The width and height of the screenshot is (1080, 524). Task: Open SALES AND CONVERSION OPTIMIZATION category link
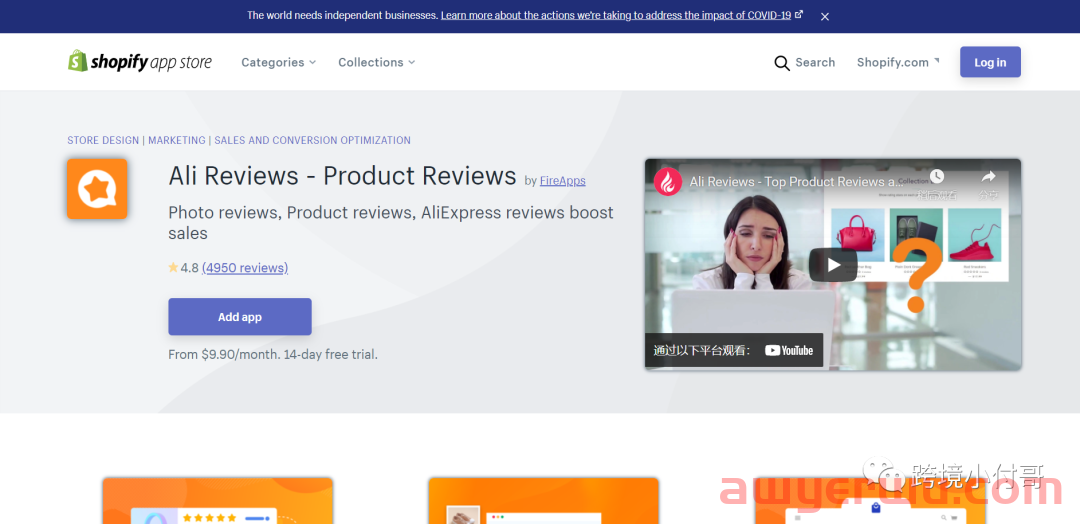tap(313, 140)
